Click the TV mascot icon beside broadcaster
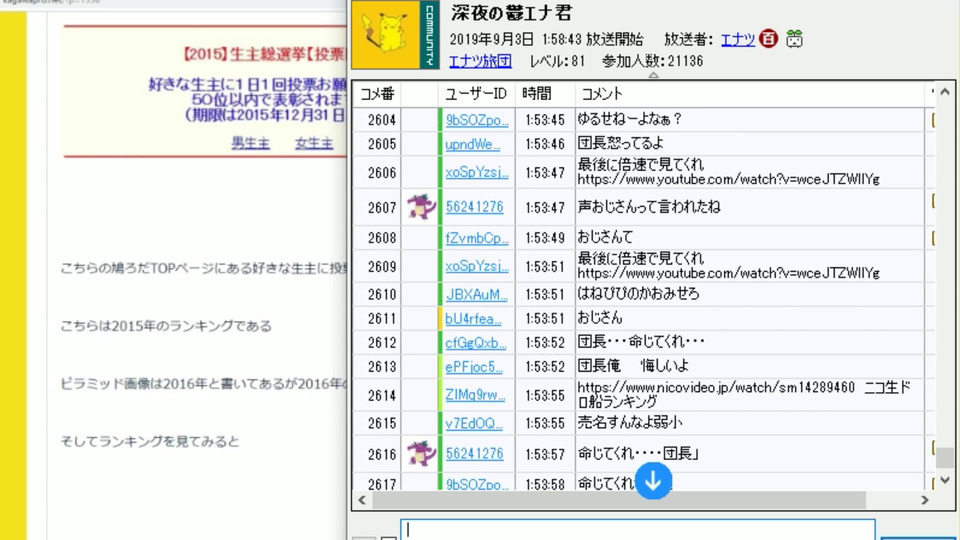This screenshot has width=960, height=540. (x=794, y=39)
